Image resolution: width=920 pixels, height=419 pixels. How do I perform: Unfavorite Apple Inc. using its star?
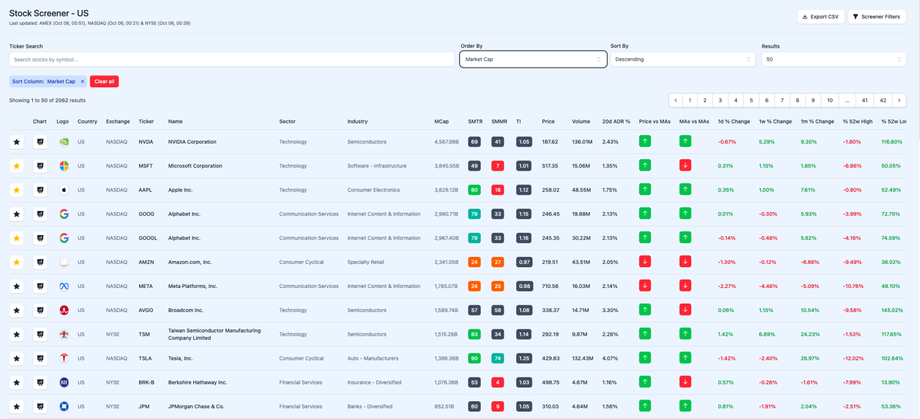pyautogui.click(x=17, y=190)
